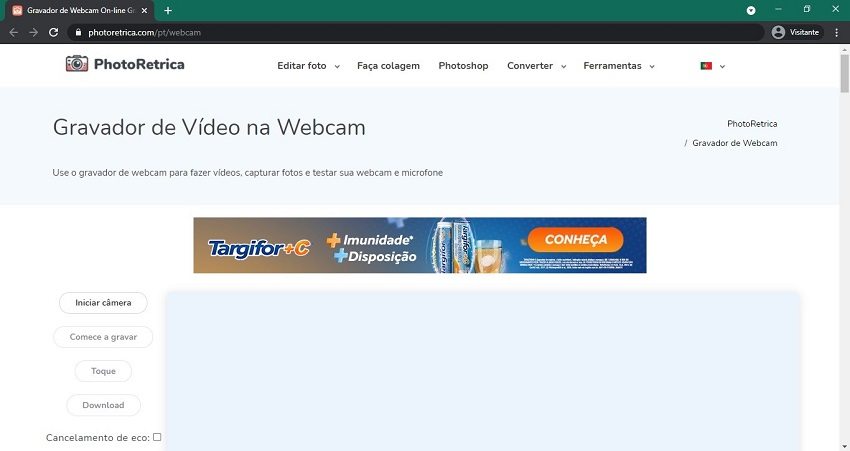Viewport: 850px width, 451px height.
Task: Click the 'Use o gravador de webcam' description text
Action: 248,172
